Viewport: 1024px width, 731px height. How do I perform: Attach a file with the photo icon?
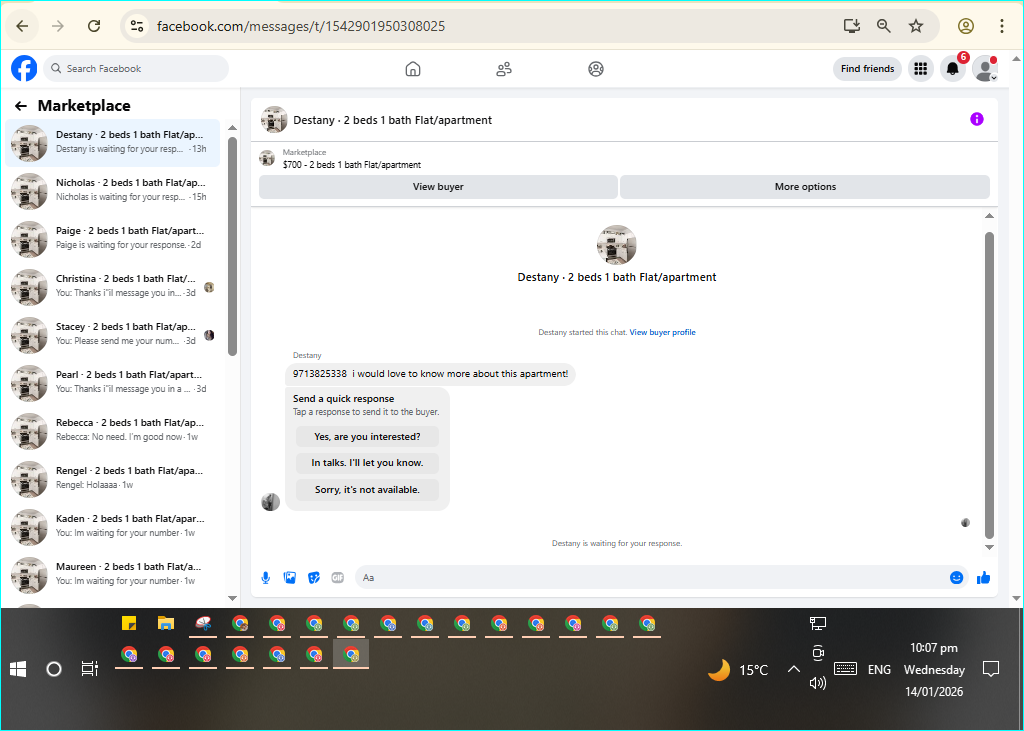tap(290, 577)
